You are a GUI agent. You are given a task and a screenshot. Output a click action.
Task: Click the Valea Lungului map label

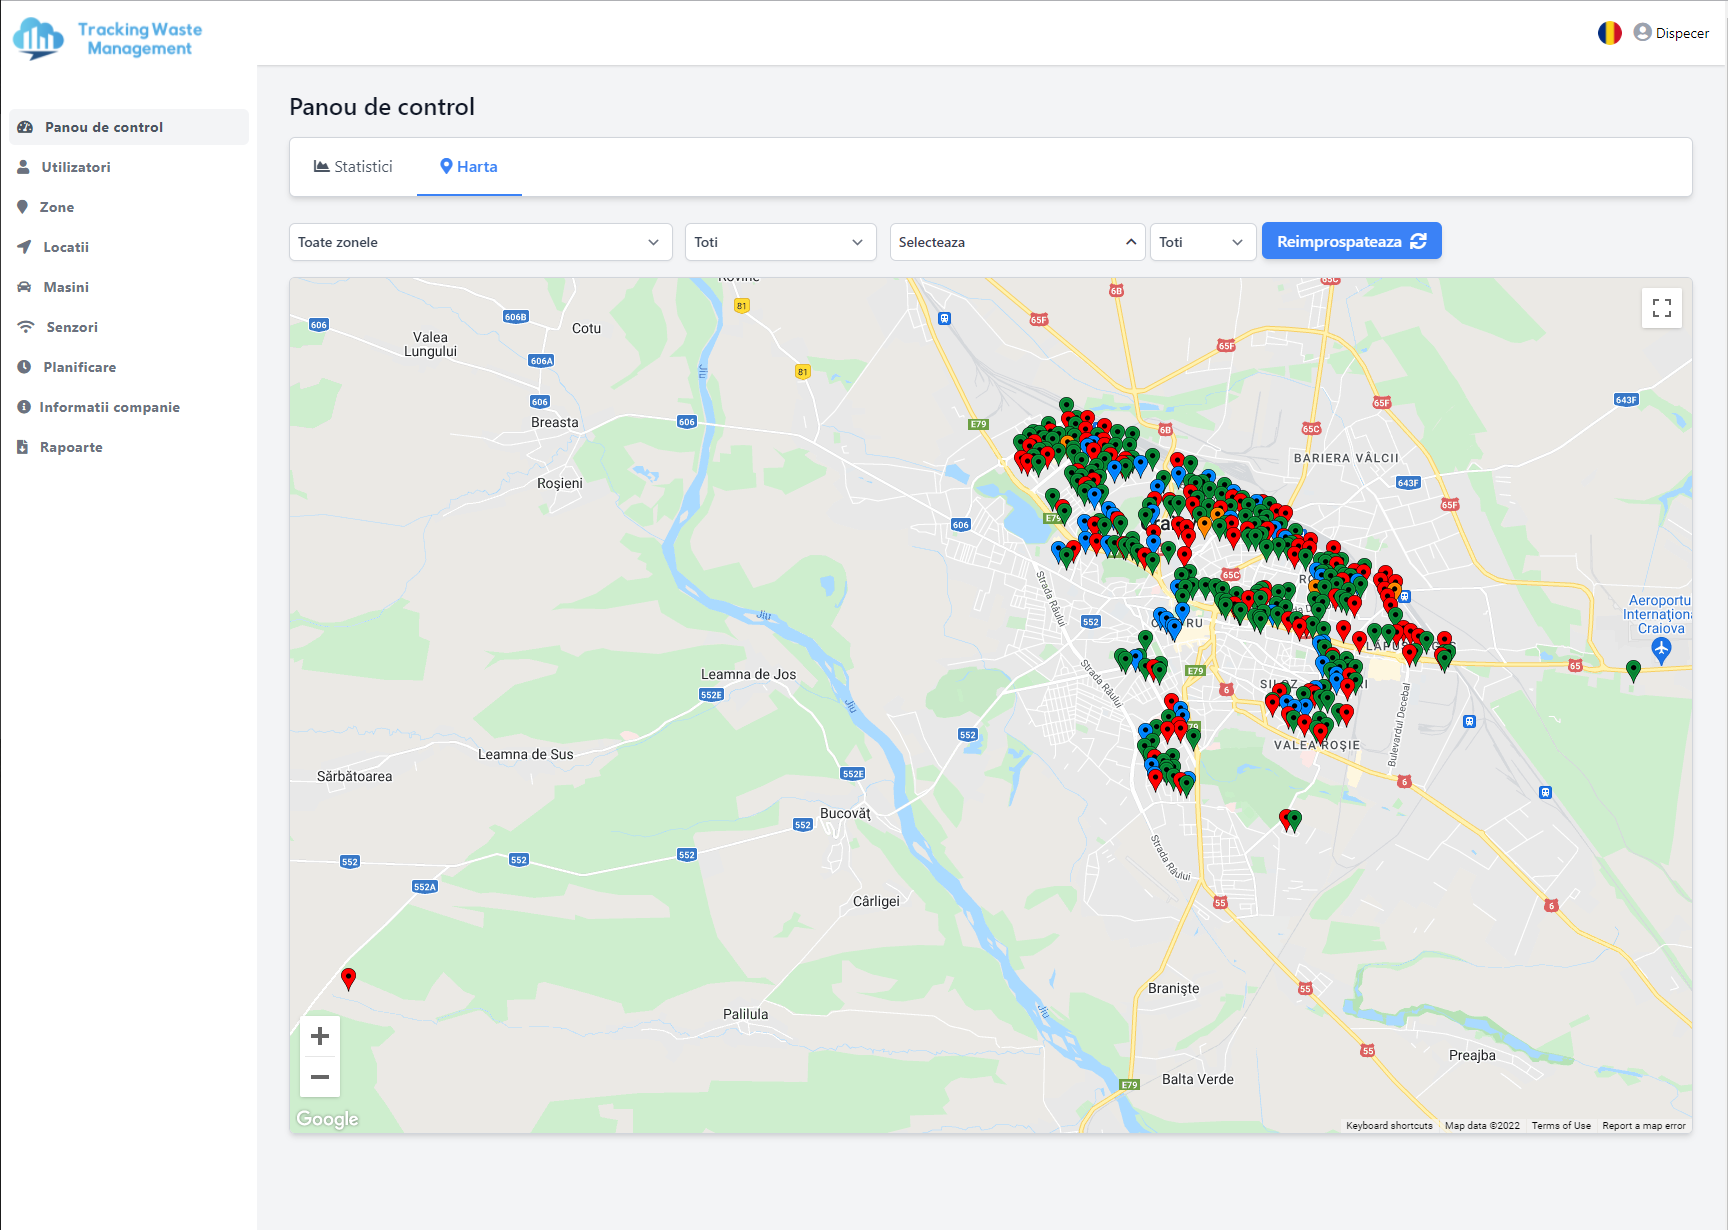(430, 344)
